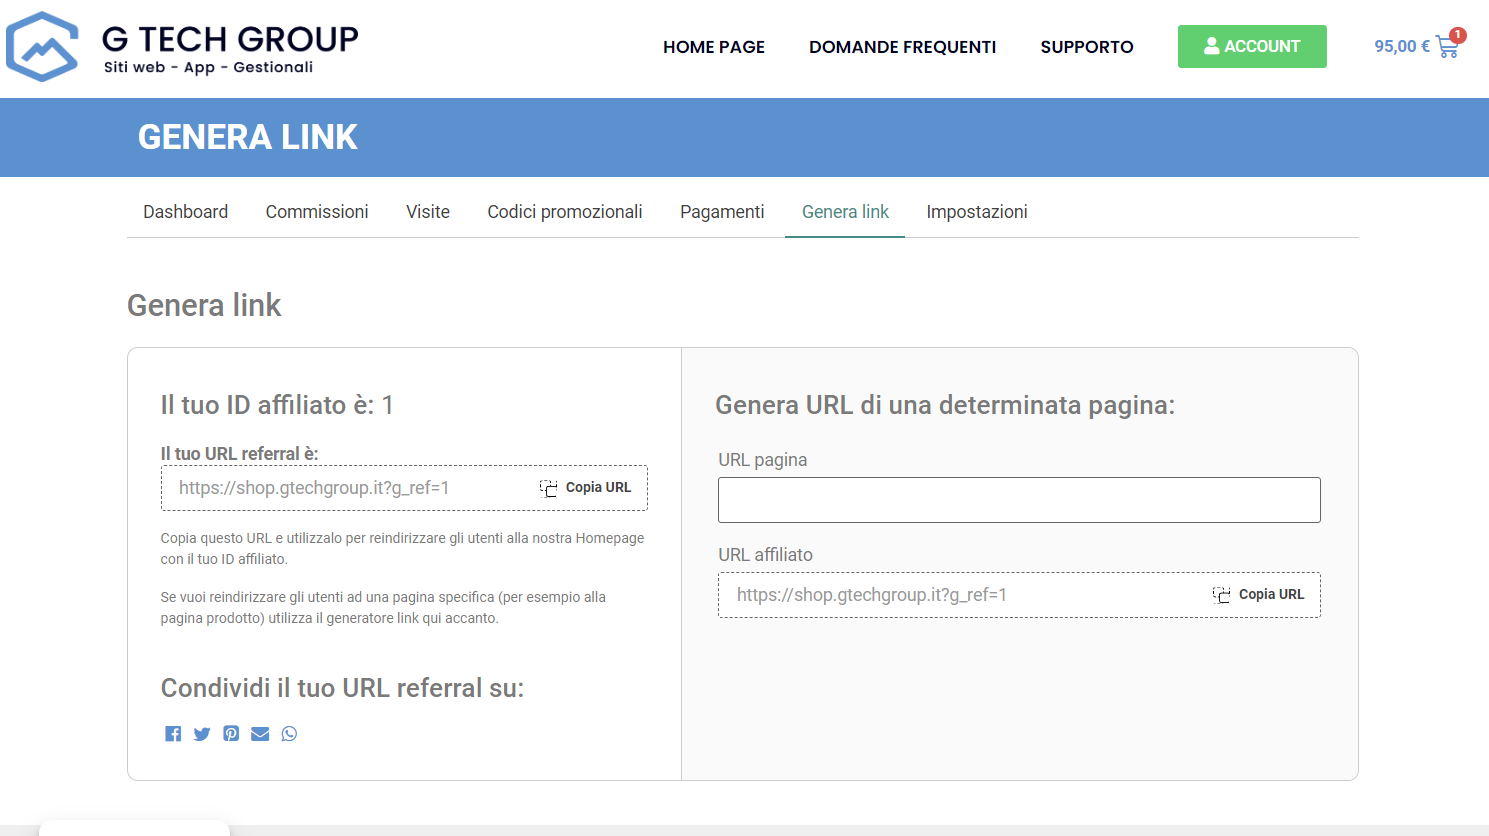The image size is (1489, 836).
Task: Share referral URL on Facebook
Action: [173, 734]
